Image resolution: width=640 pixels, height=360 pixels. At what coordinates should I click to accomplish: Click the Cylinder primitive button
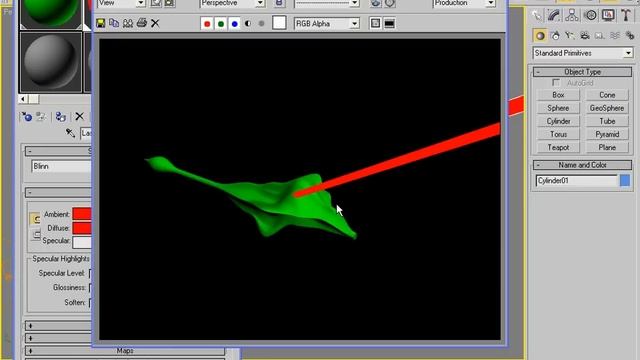tap(558, 121)
